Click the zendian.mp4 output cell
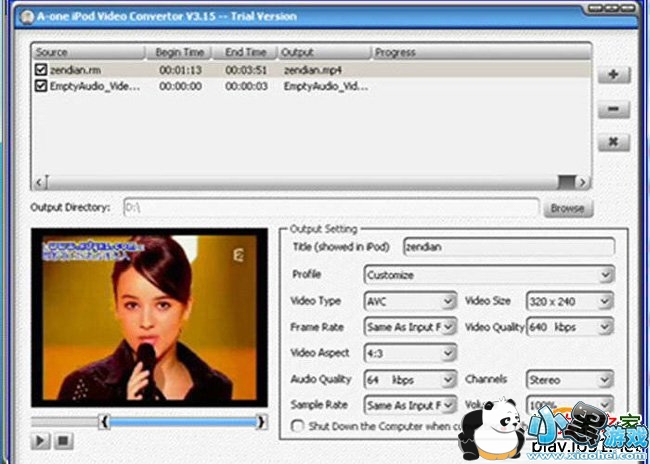This screenshot has width=650, height=464. 313,70
